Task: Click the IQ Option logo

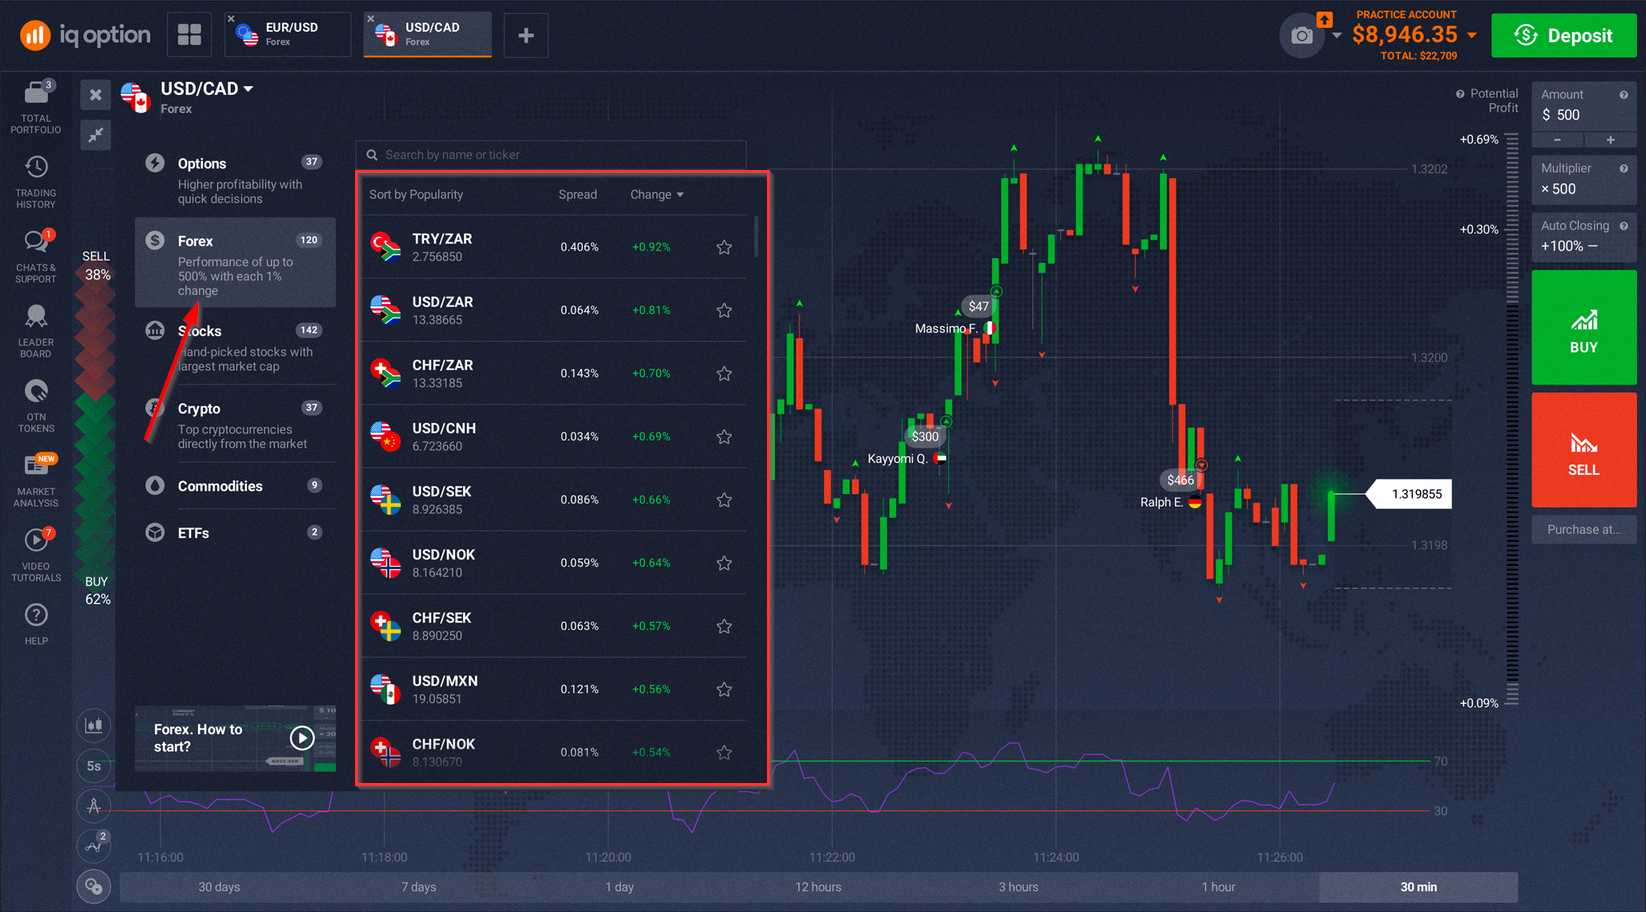Action: point(86,35)
